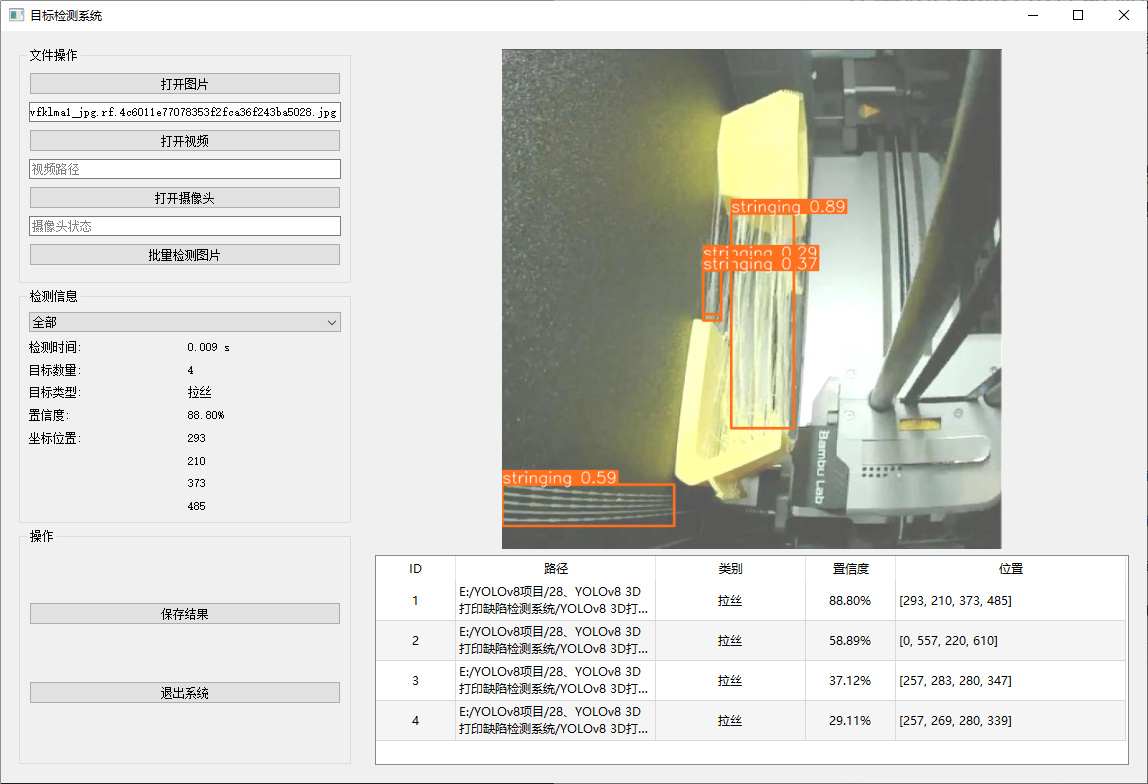This screenshot has height=784, width=1148.
Task: Focus the 视频路径 input field
Action: pos(184,169)
